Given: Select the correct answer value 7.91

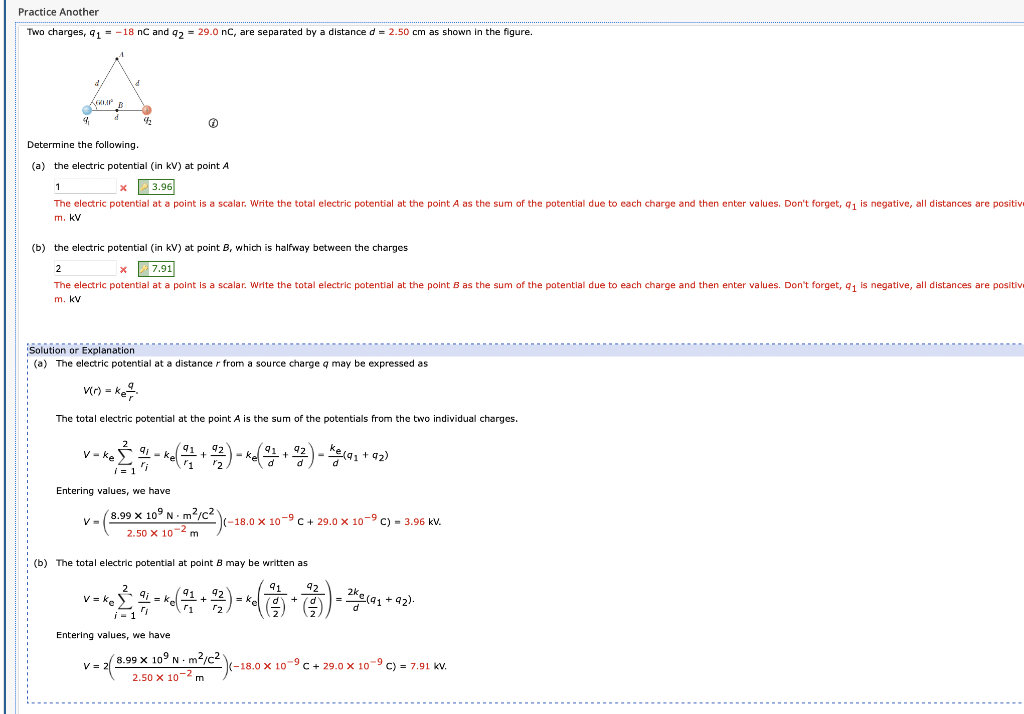Looking at the screenshot, I should coord(162,268).
